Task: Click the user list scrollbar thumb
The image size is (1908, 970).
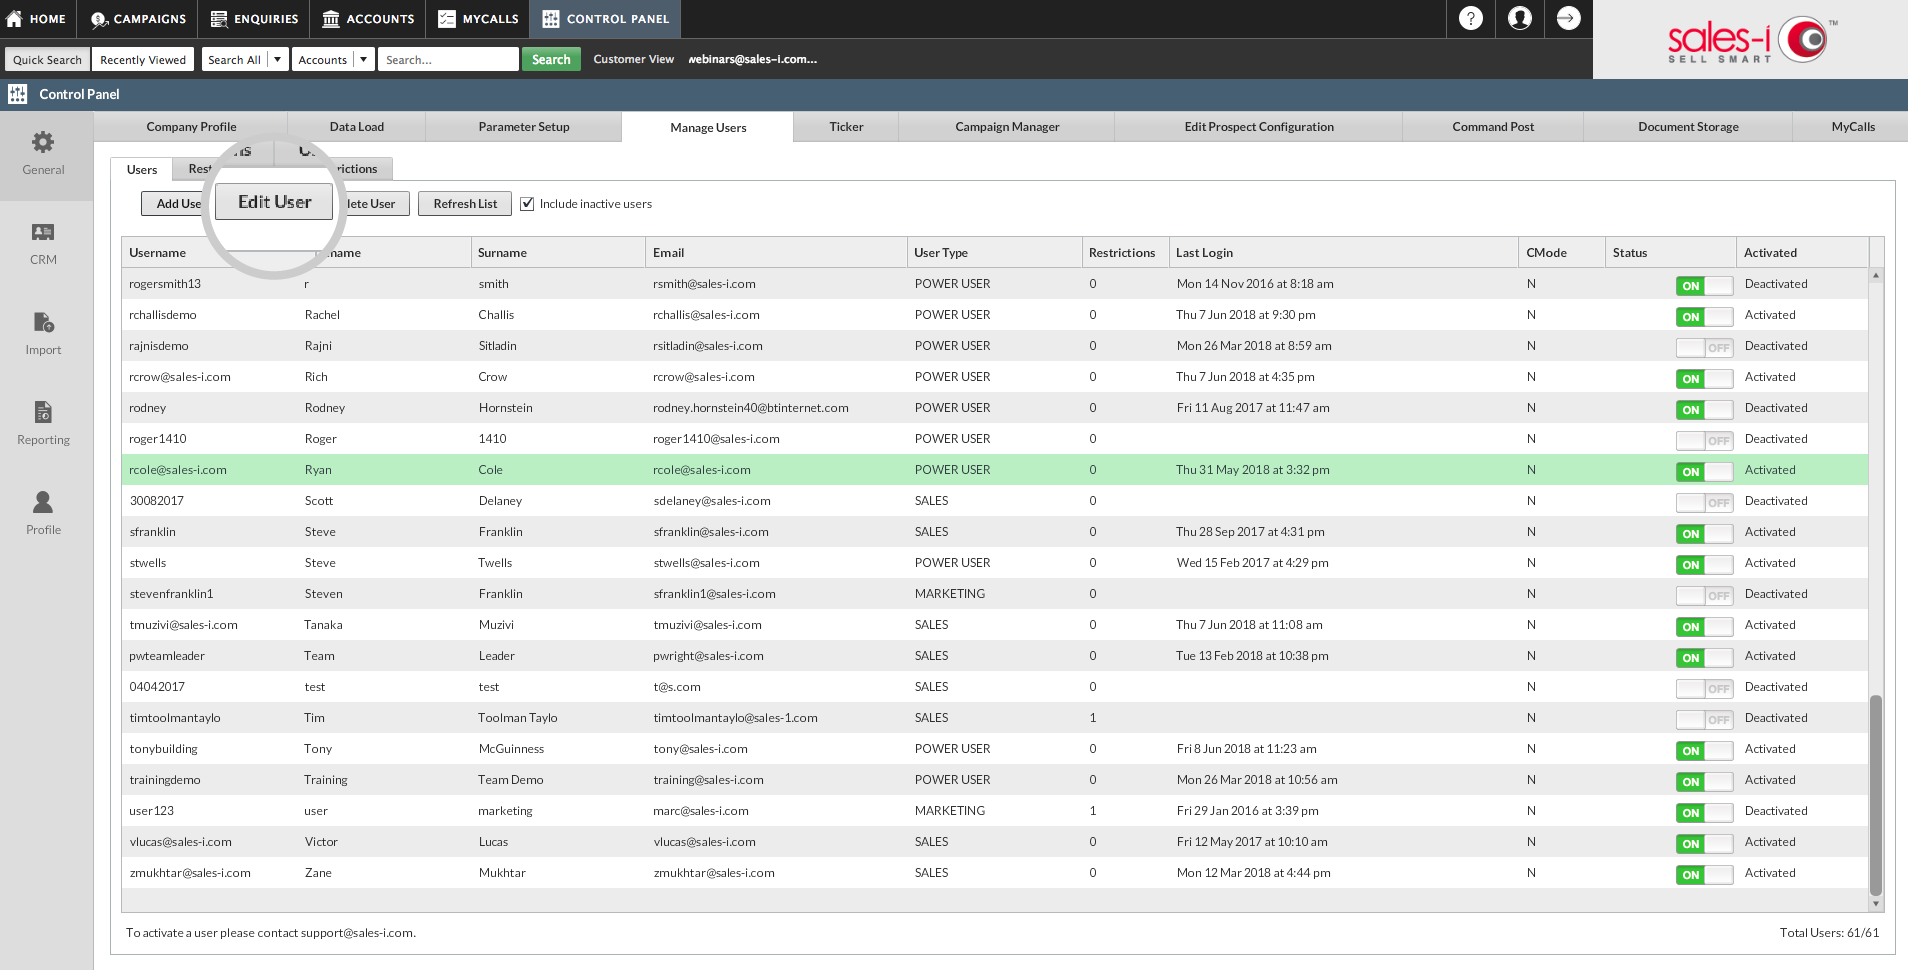Action: pos(1876,795)
